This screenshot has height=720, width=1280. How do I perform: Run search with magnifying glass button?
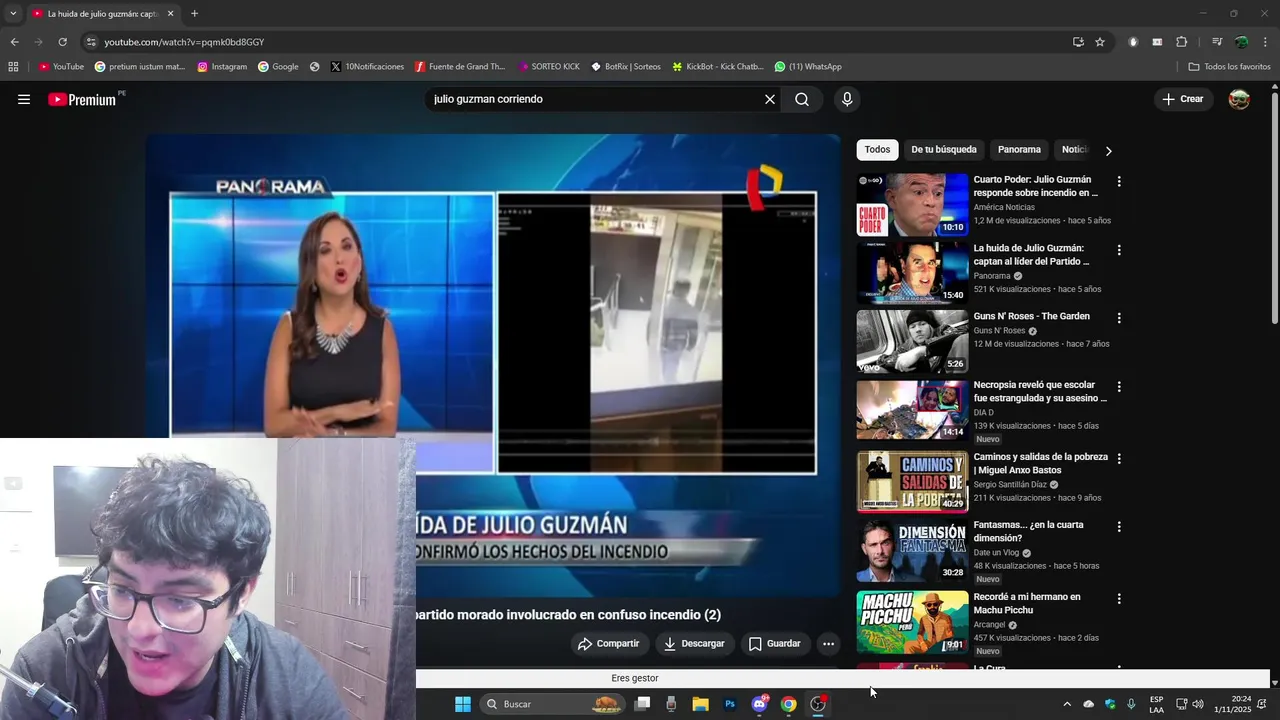pyautogui.click(x=802, y=99)
